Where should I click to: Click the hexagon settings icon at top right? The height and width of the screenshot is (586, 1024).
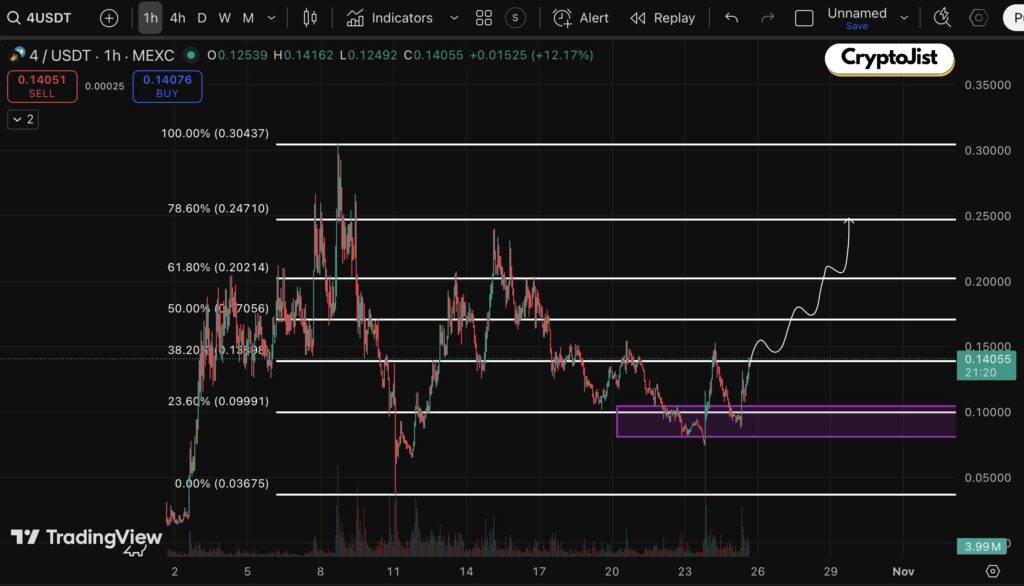979,18
